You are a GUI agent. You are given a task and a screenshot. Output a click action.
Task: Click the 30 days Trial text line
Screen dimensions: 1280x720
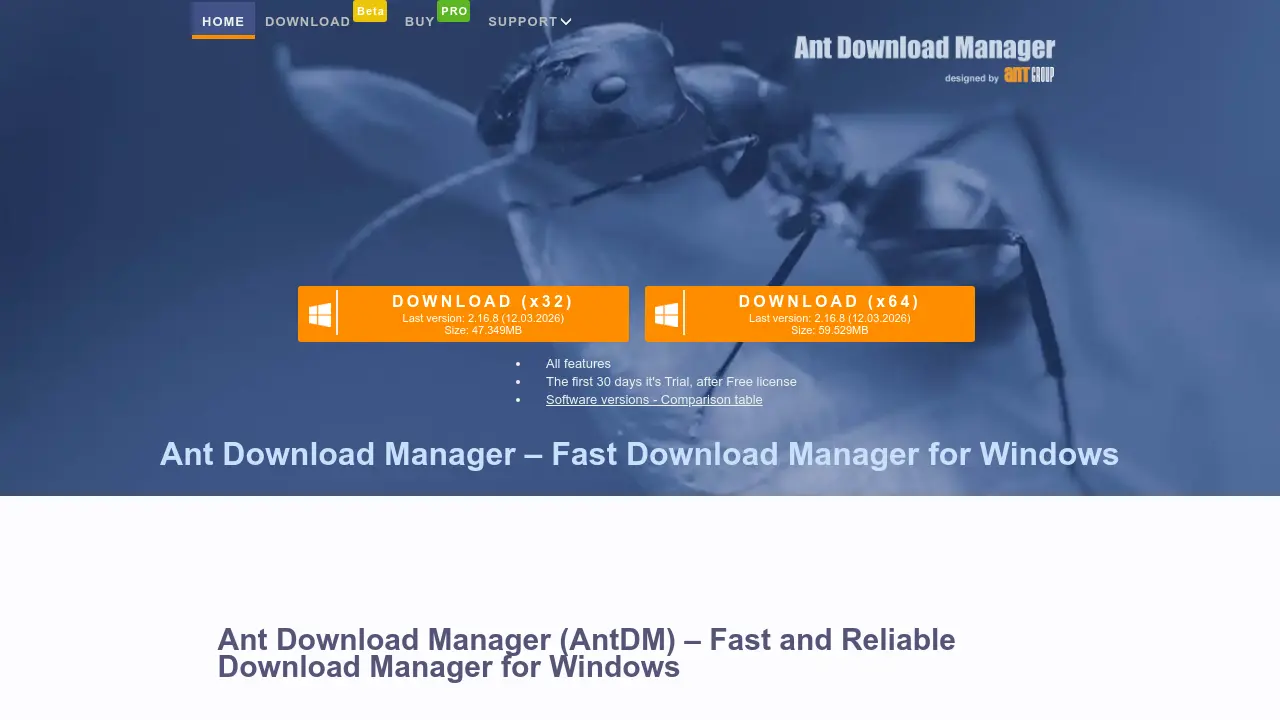pyautogui.click(x=671, y=382)
